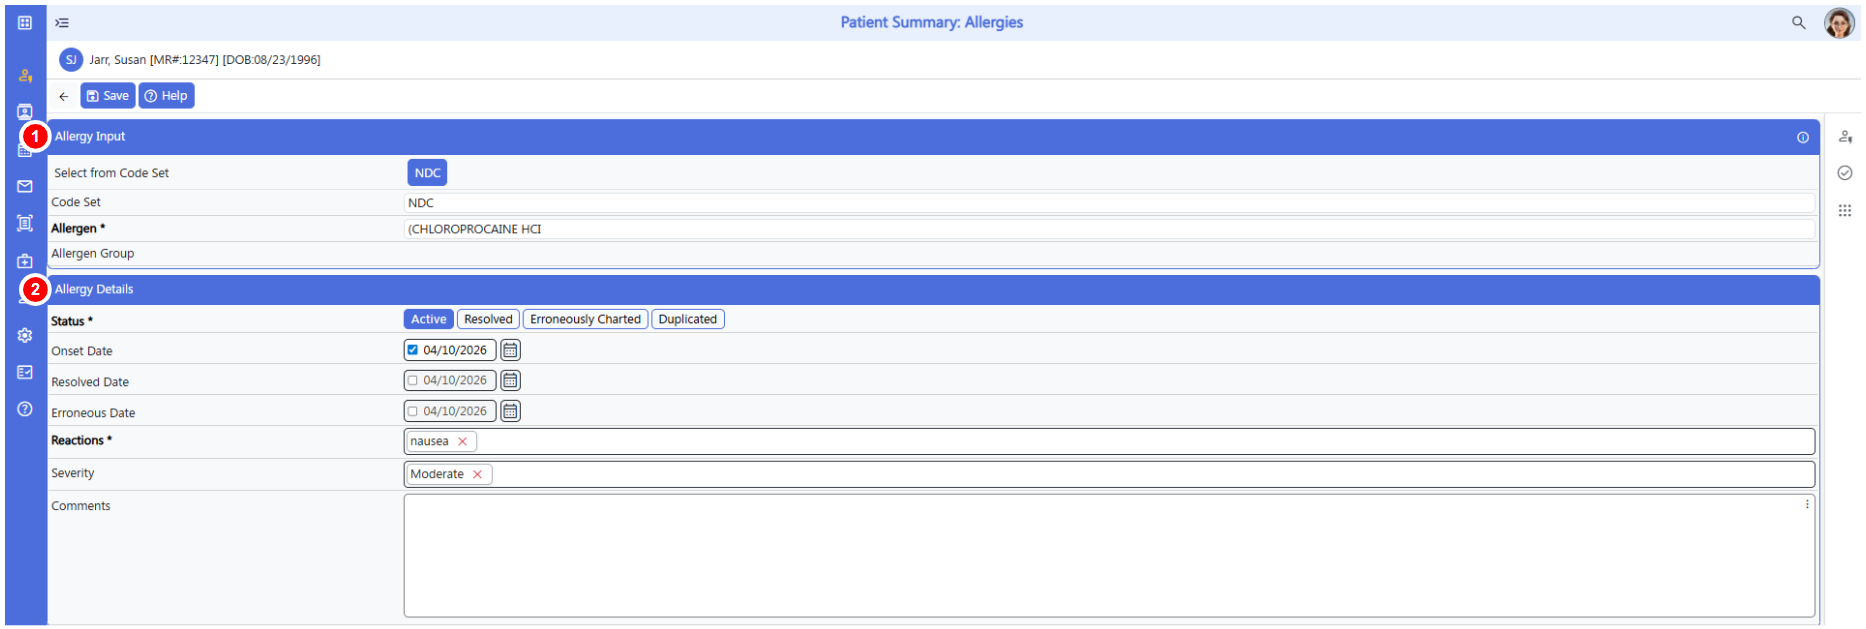Open the Resolved Date calendar picker
Screen dimensions: 1866x629
[510, 380]
